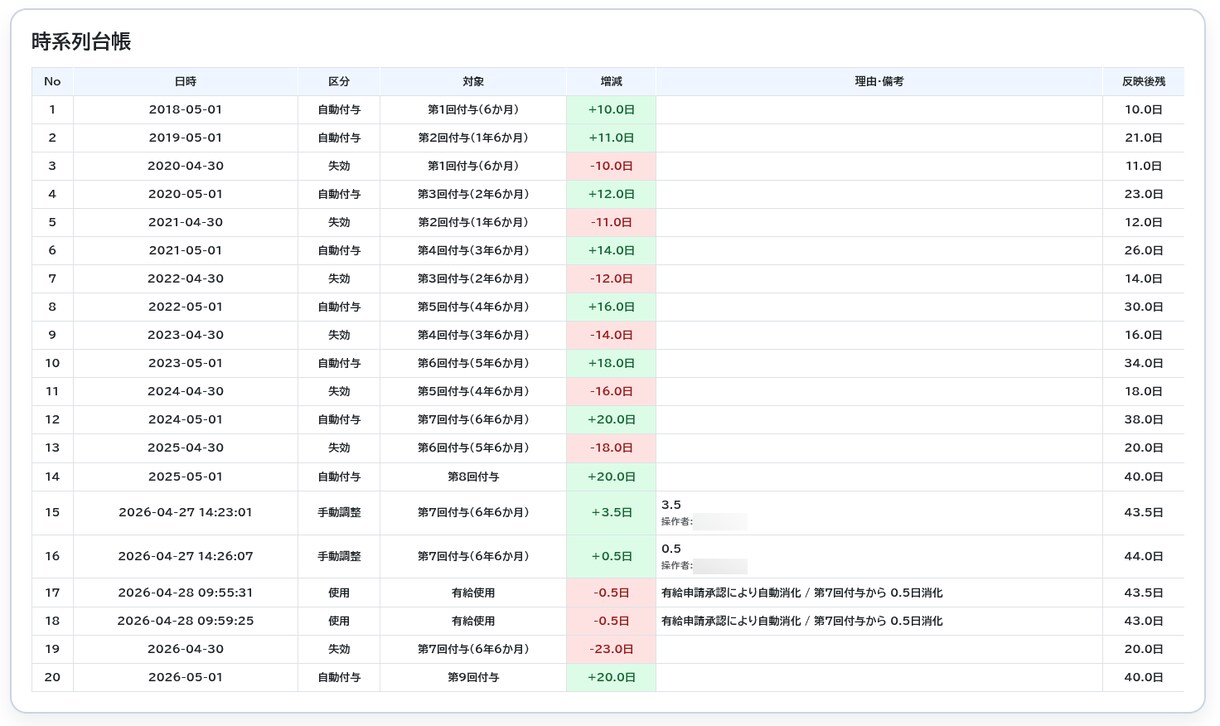Click the 反映後残 column header
The height and width of the screenshot is (726, 1220).
[1143, 81]
